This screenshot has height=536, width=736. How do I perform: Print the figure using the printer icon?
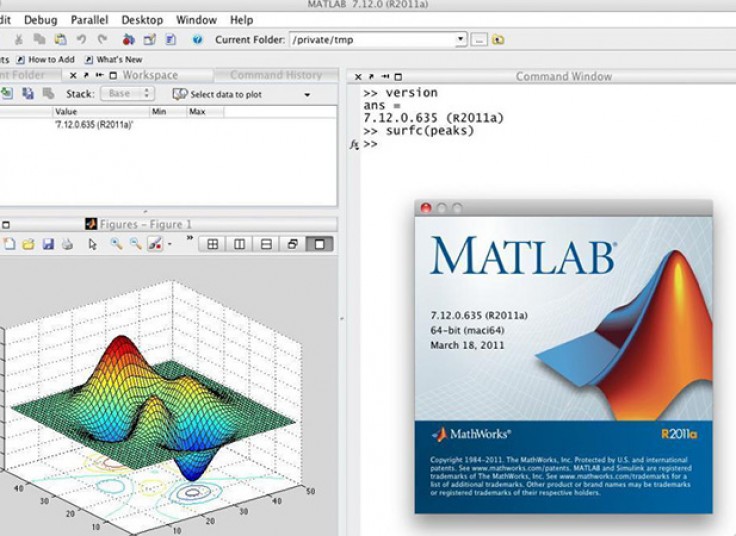(67, 244)
